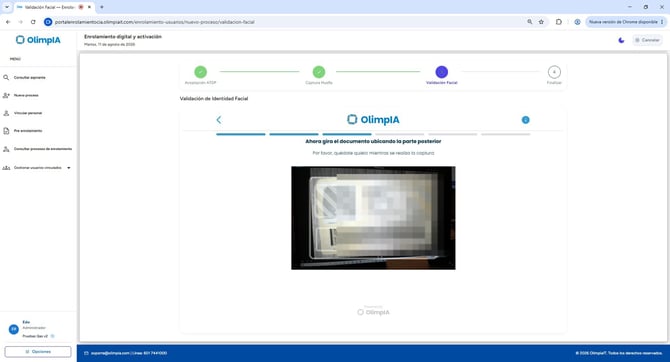Image resolution: width=670 pixels, height=362 pixels.
Task: Click the 'Administrador' role label
Action: pyautogui.click(x=34, y=328)
